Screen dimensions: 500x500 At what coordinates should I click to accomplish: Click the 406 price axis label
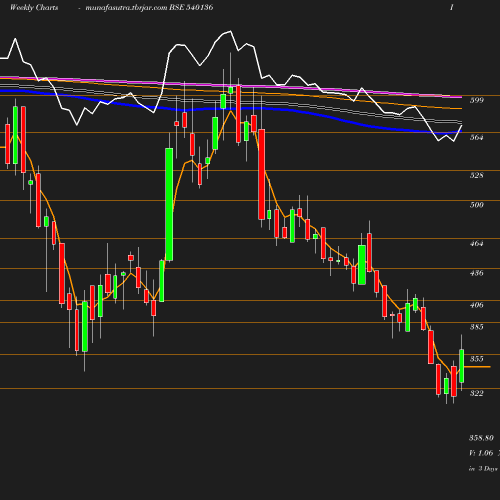(476, 305)
